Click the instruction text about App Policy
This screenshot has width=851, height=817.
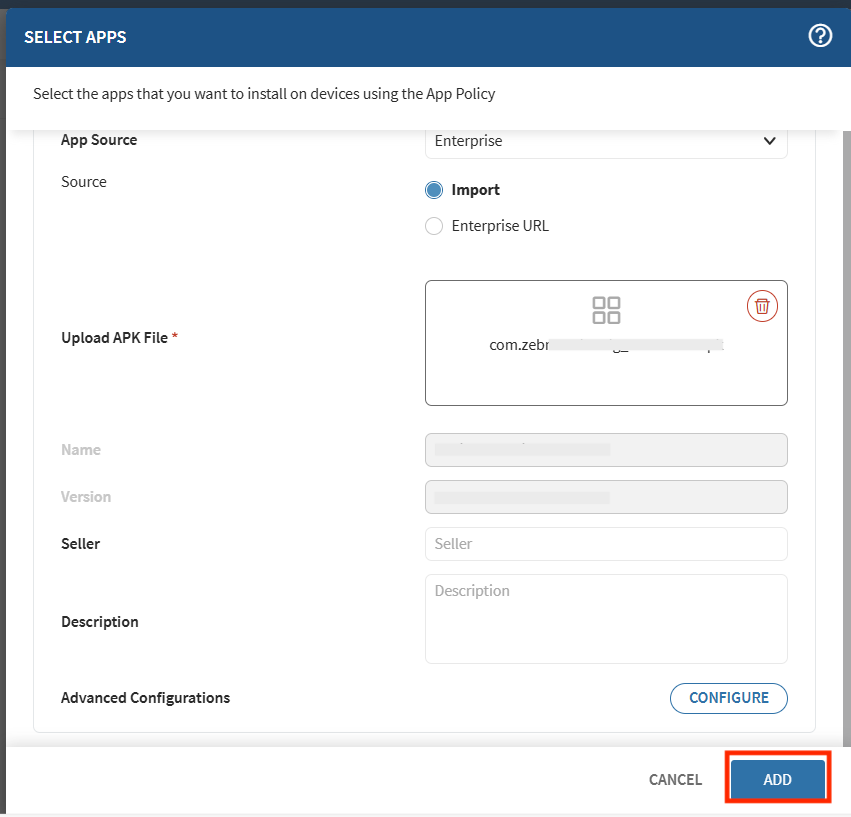(264, 94)
